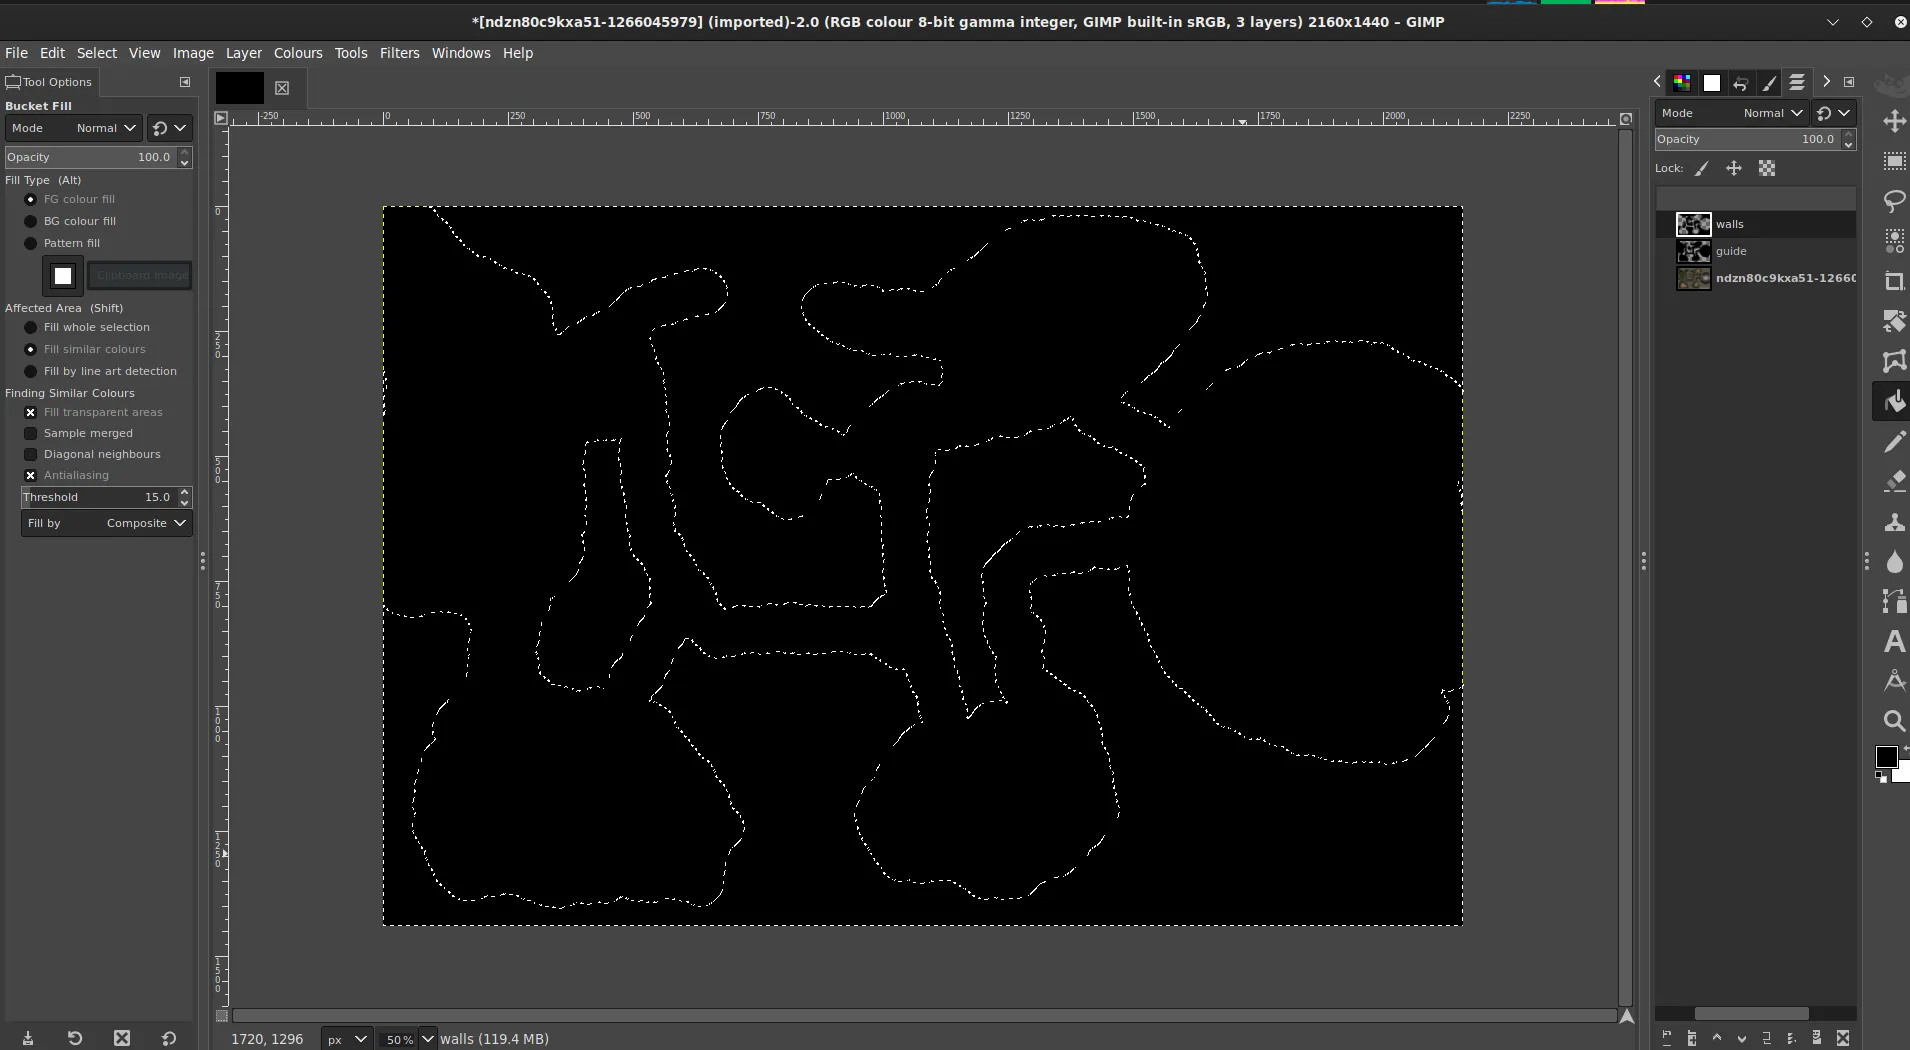Activate the Text tool
The image size is (1910, 1050).
point(1894,641)
